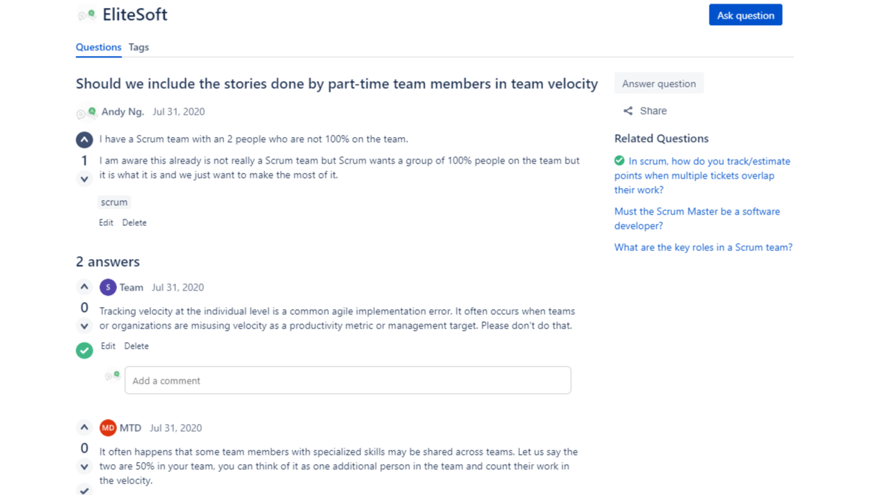The image size is (871, 495).
Task: Downvote the main question
Action: point(84,179)
